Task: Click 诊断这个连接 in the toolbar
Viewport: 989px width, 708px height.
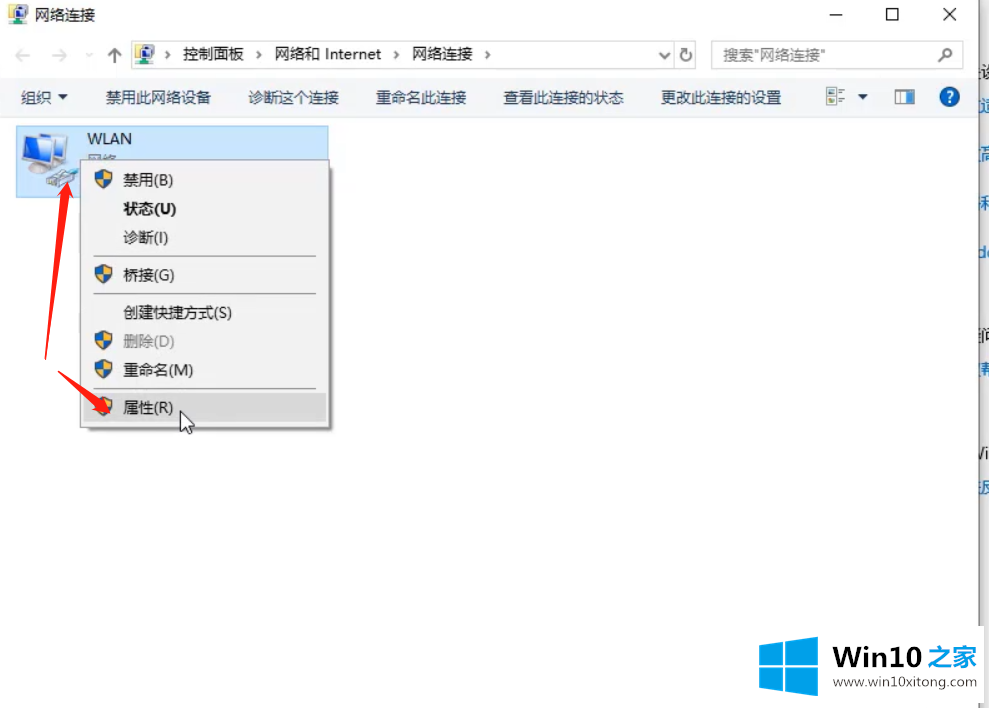Action: tap(293, 98)
